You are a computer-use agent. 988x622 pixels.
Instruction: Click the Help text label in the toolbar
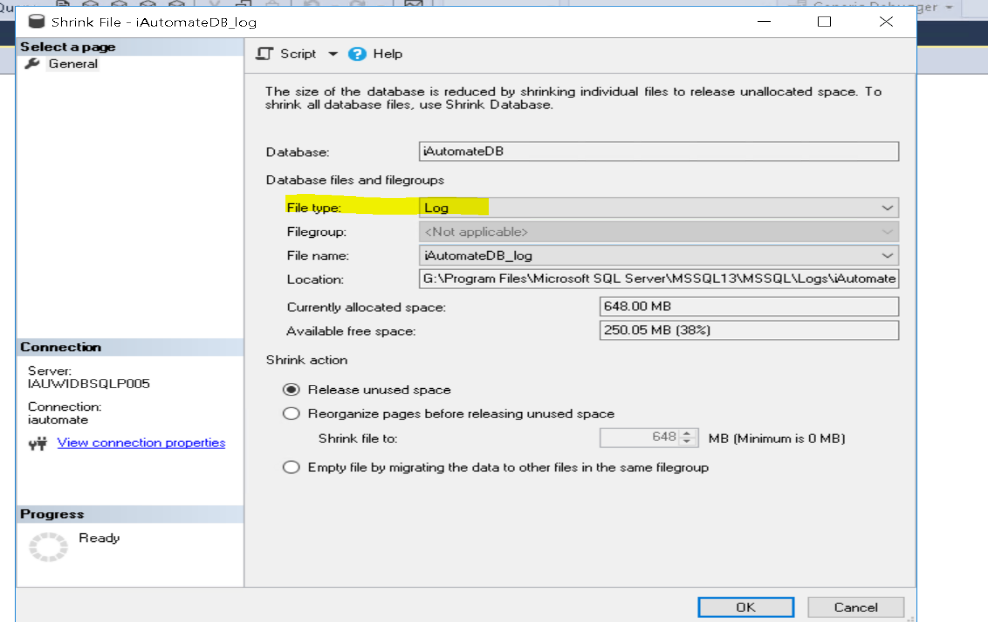388,54
